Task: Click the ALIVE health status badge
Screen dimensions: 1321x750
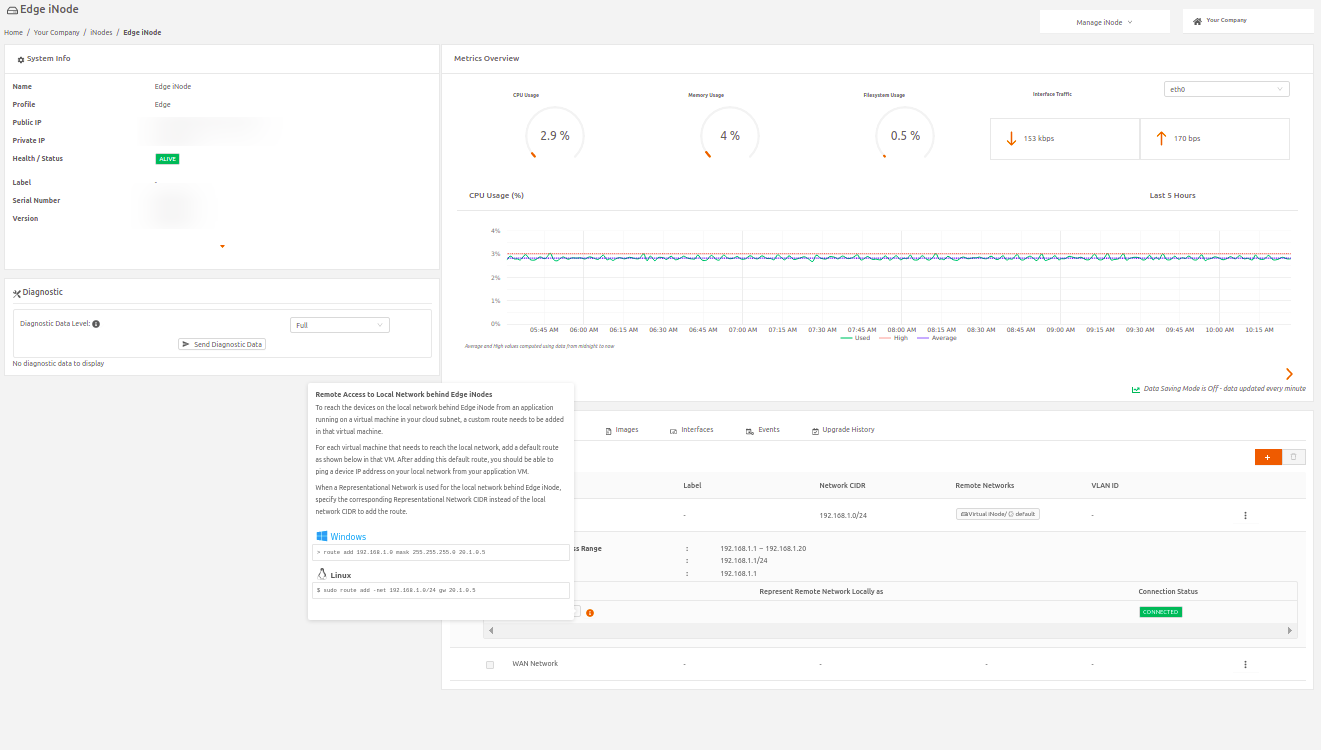Action: (x=167, y=159)
